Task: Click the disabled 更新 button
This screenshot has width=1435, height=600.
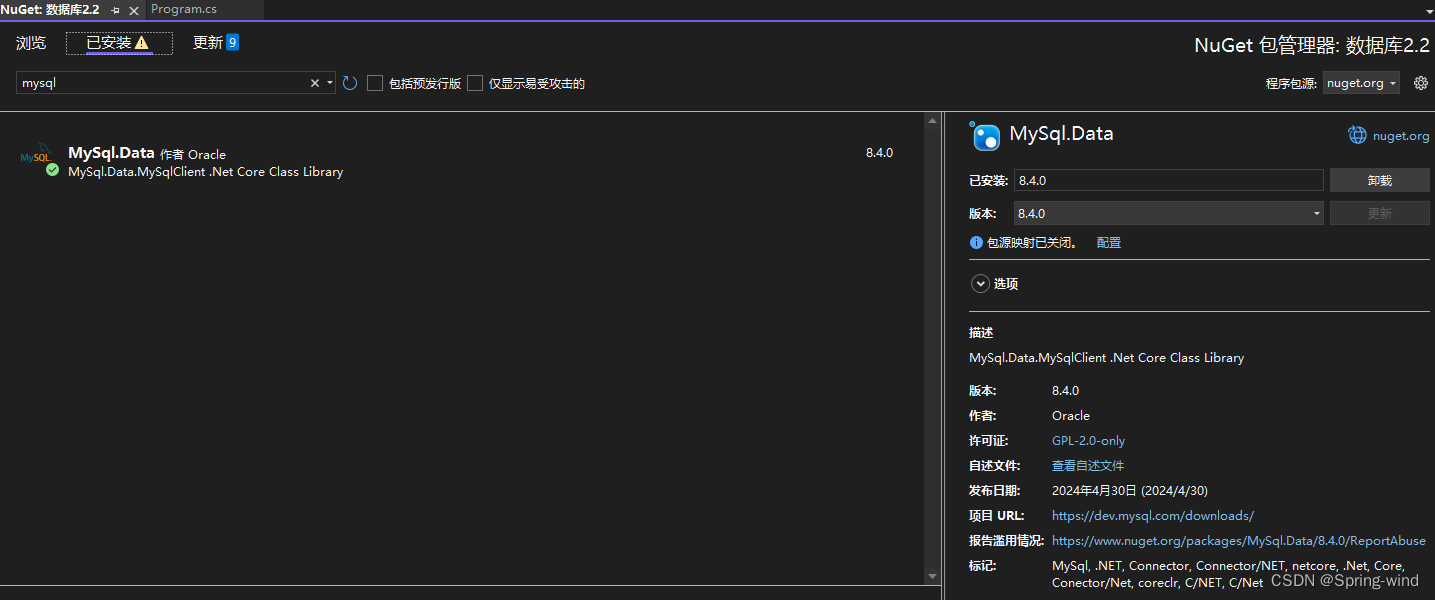Action: (x=1379, y=213)
